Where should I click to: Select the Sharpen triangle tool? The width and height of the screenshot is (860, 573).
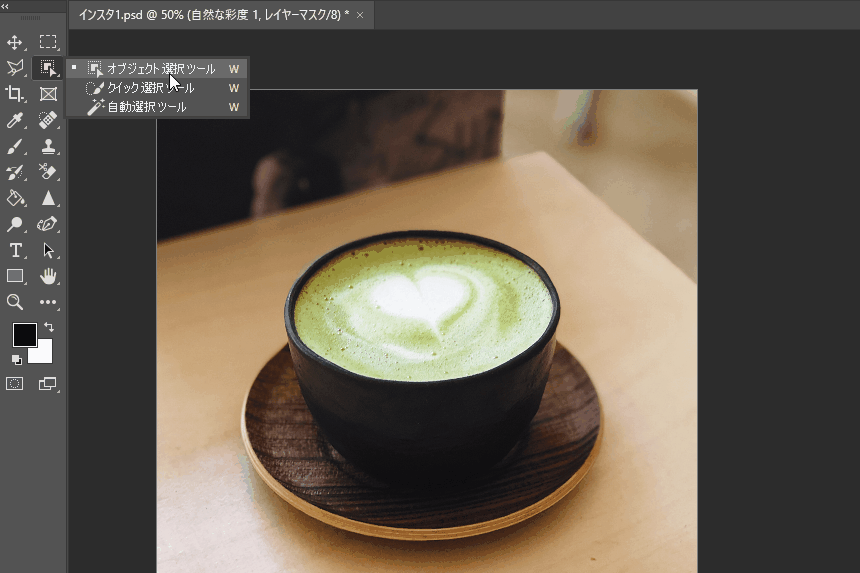pos(48,198)
